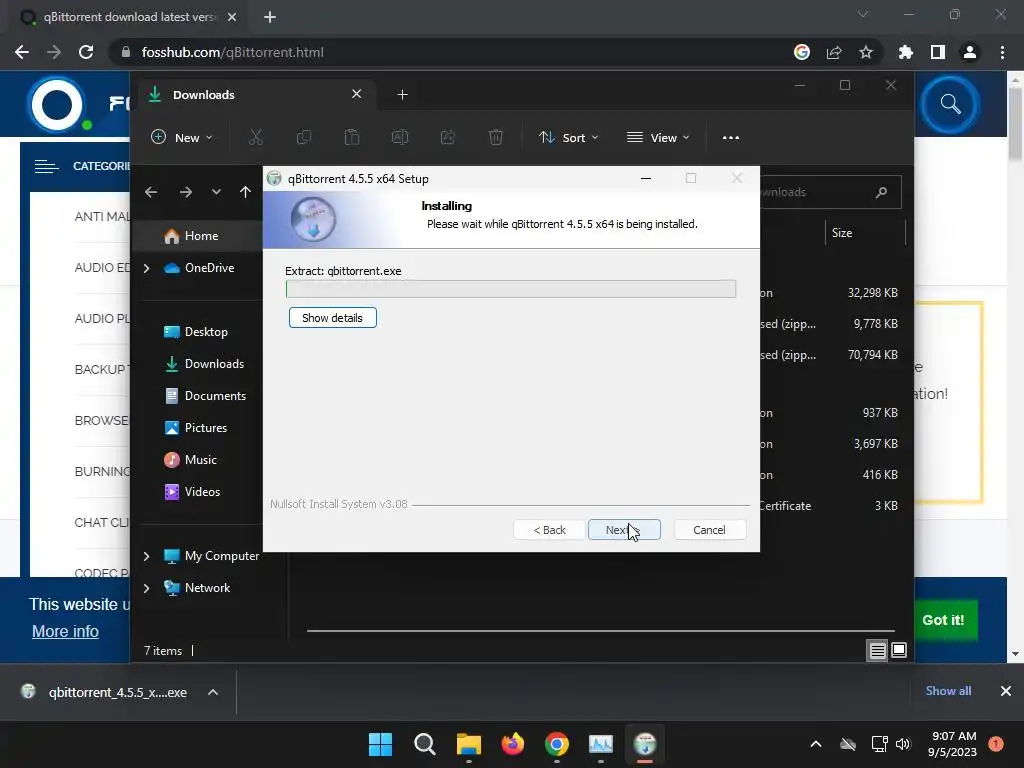Click the Chrome share page icon
The image size is (1024, 768).
pos(834,52)
